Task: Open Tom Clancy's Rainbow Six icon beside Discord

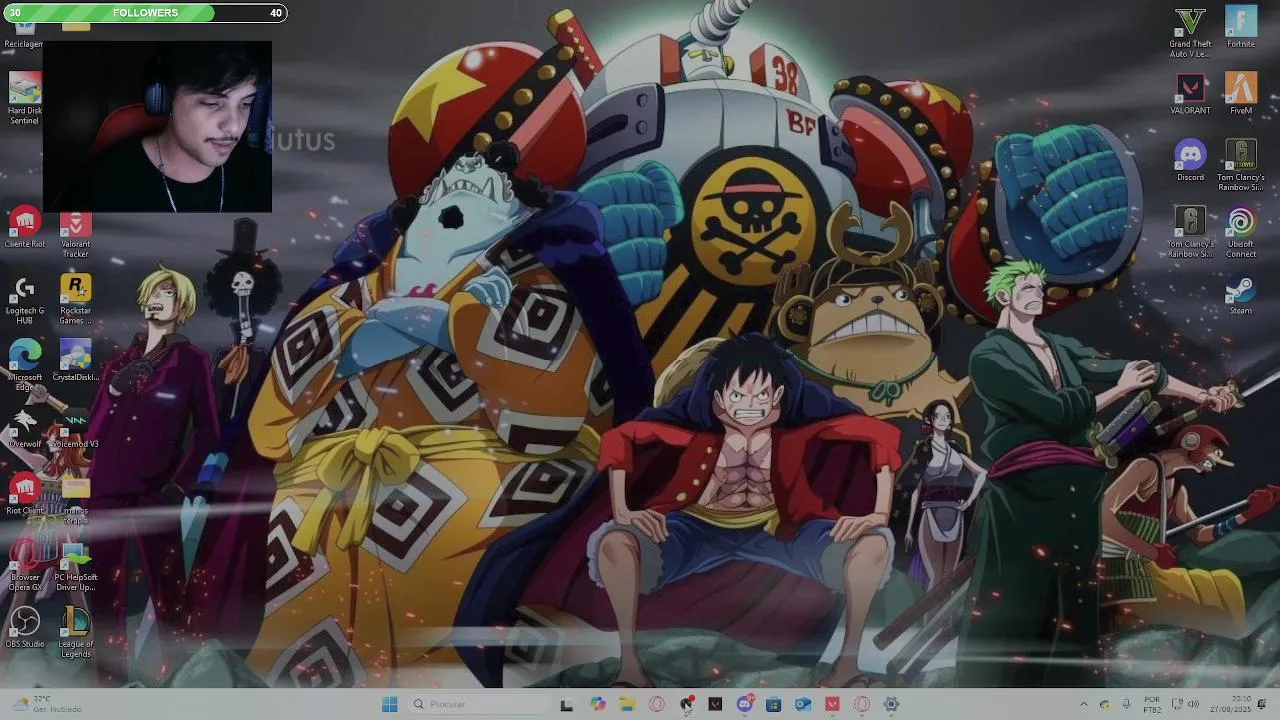Action: (x=1241, y=166)
